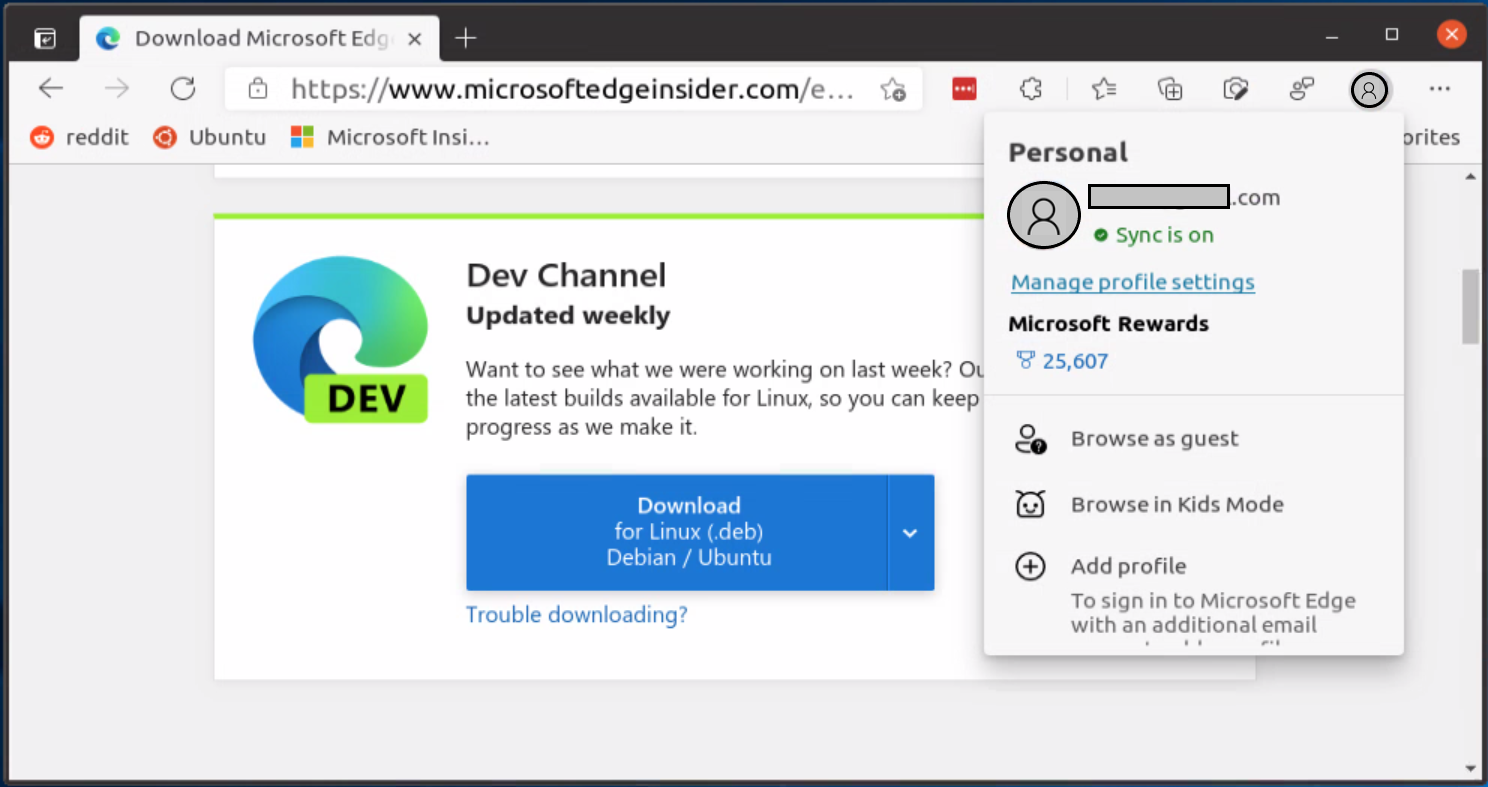The height and width of the screenshot is (787, 1488).
Task: Click the Sync is on indicator
Action: point(1163,235)
